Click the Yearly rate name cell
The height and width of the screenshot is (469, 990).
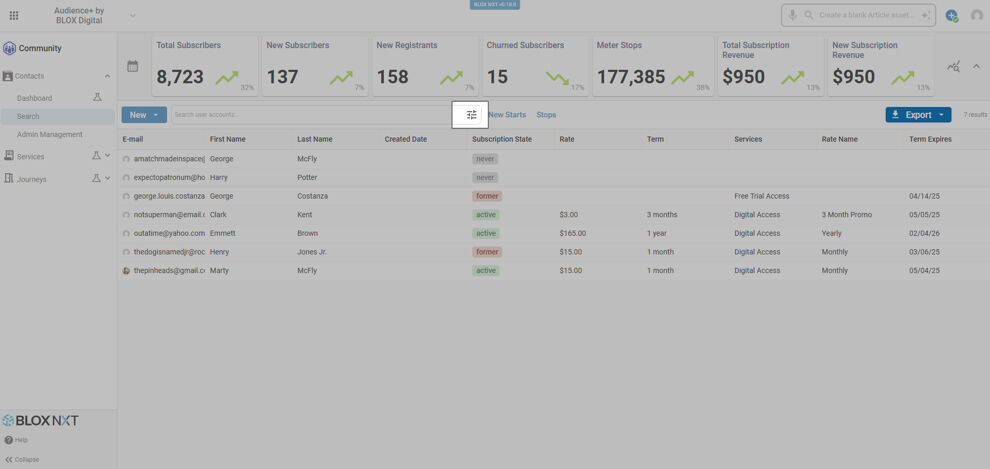coord(832,234)
